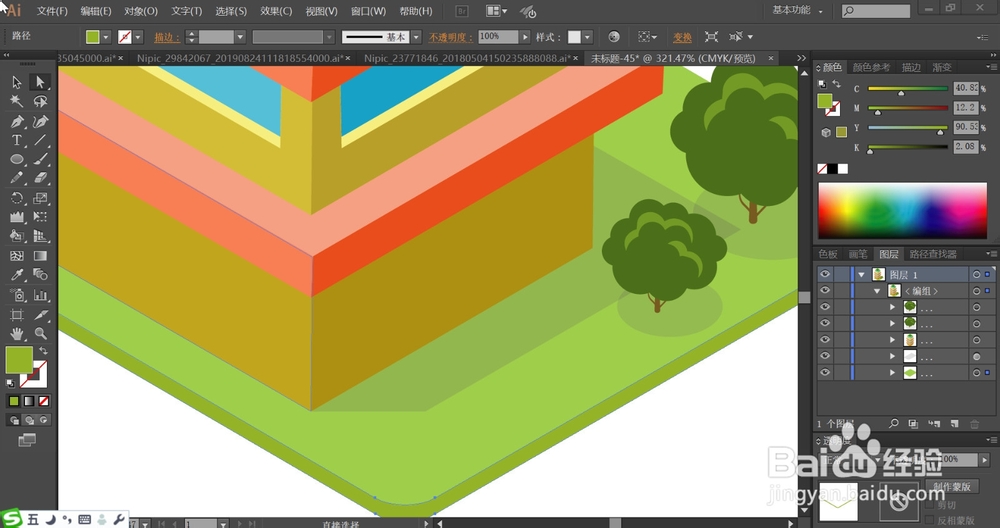Hide the third sublayer under <编组>
Viewport: 1000px width, 528px height.
click(x=825, y=340)
